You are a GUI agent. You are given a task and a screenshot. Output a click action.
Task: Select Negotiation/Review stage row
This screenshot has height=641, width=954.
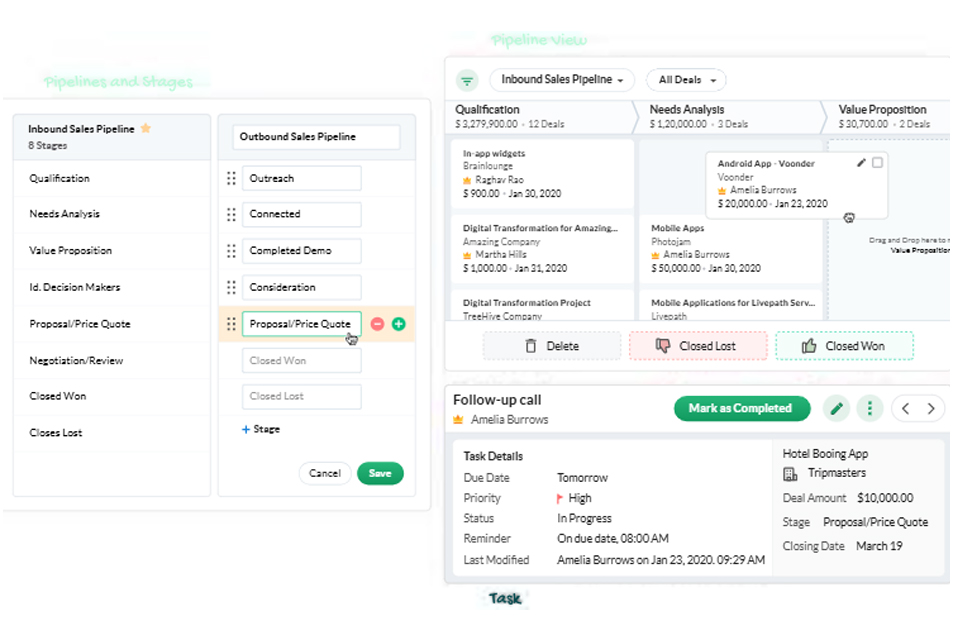112,361
